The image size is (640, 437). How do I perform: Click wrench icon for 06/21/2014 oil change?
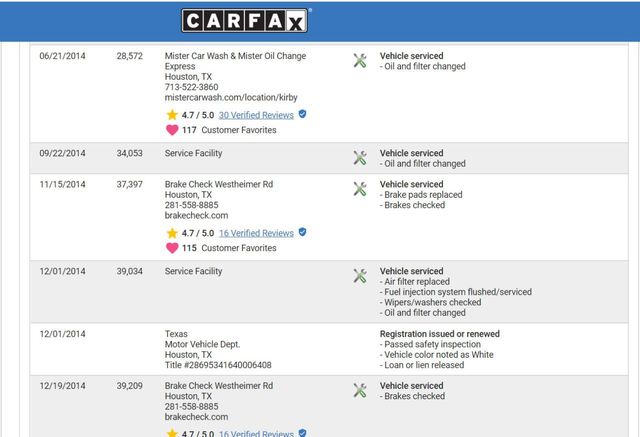click(x=360, y=61)
